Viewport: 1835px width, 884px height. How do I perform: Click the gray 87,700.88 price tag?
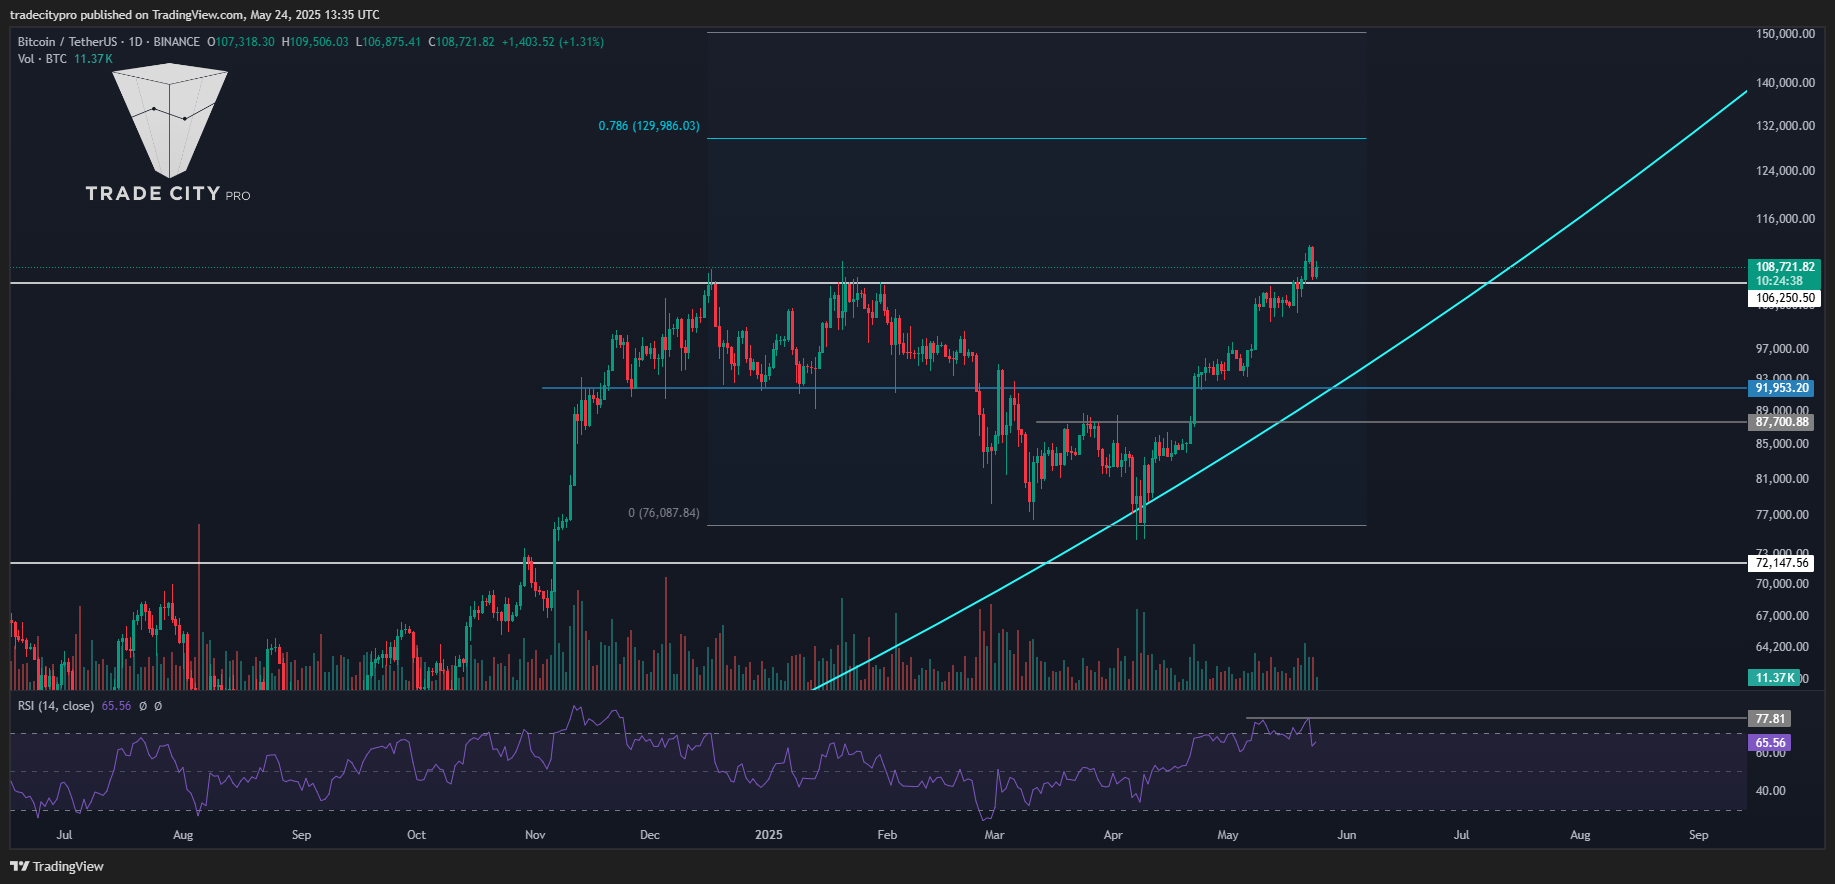1782,422
